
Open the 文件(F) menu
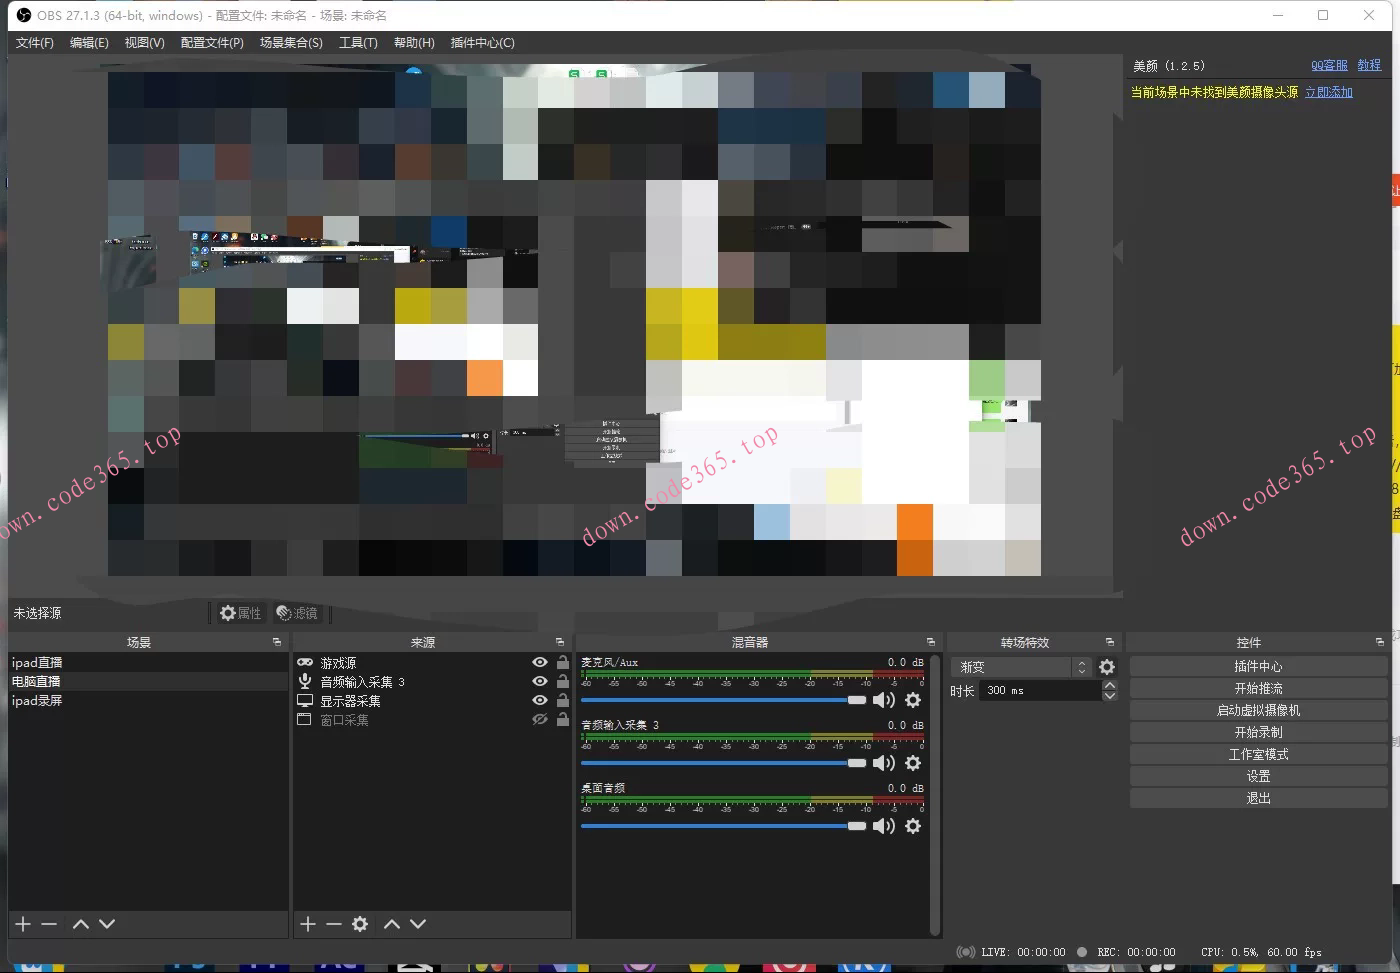[x=35, y=42]
